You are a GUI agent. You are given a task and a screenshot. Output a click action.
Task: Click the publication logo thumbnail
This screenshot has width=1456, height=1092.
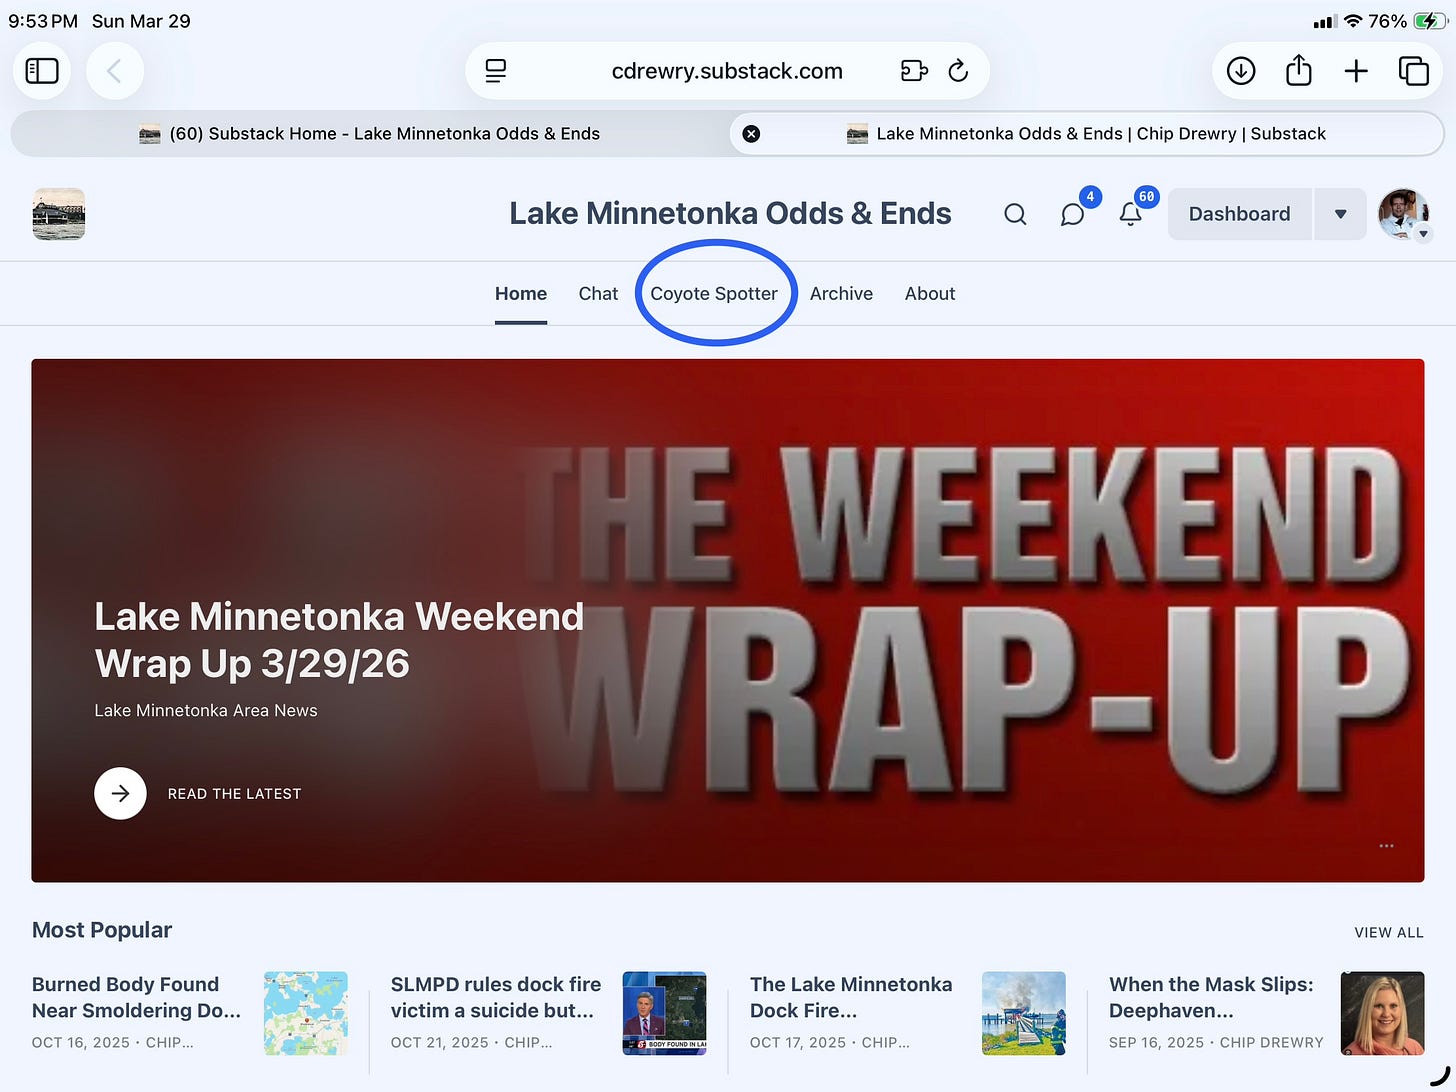59,214
